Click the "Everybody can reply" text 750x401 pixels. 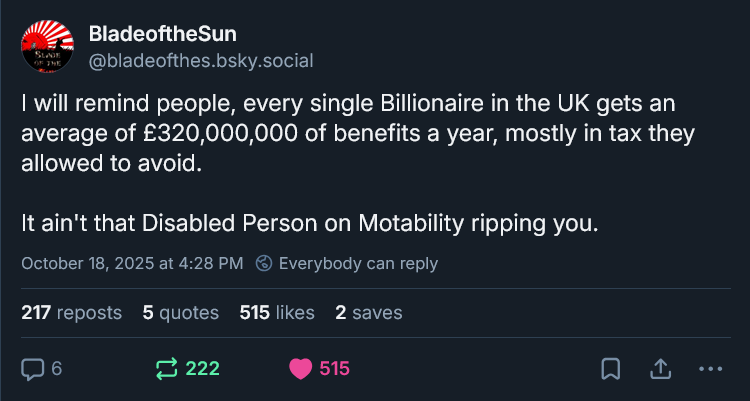click(x=358, y=264)
